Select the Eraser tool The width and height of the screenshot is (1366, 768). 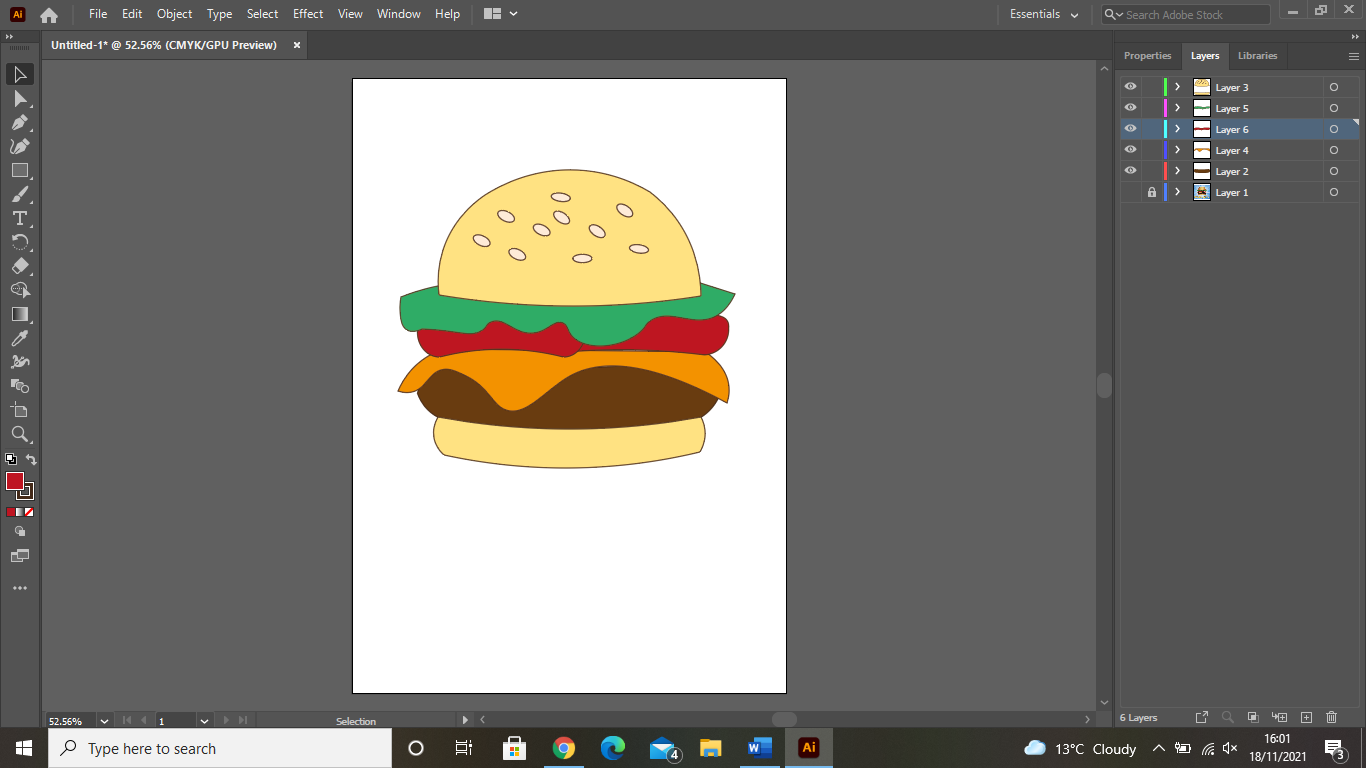coord(19,266)
